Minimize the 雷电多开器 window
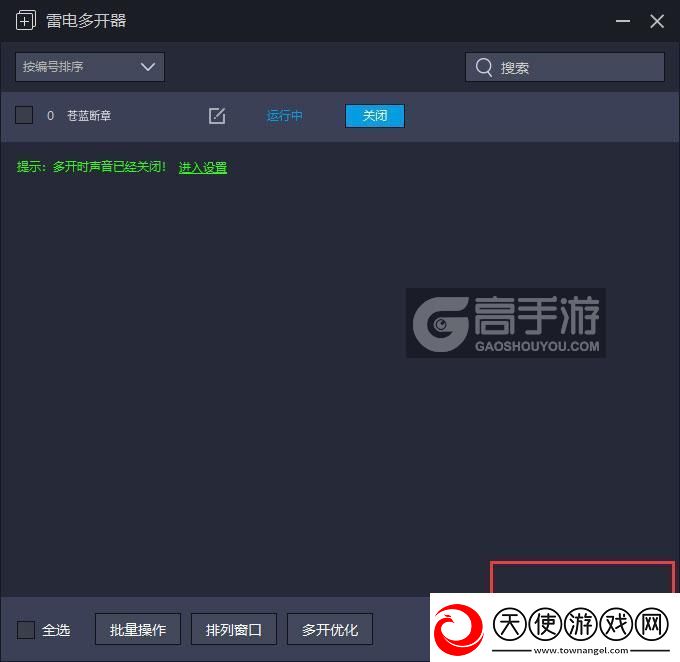 click(623, 21)
